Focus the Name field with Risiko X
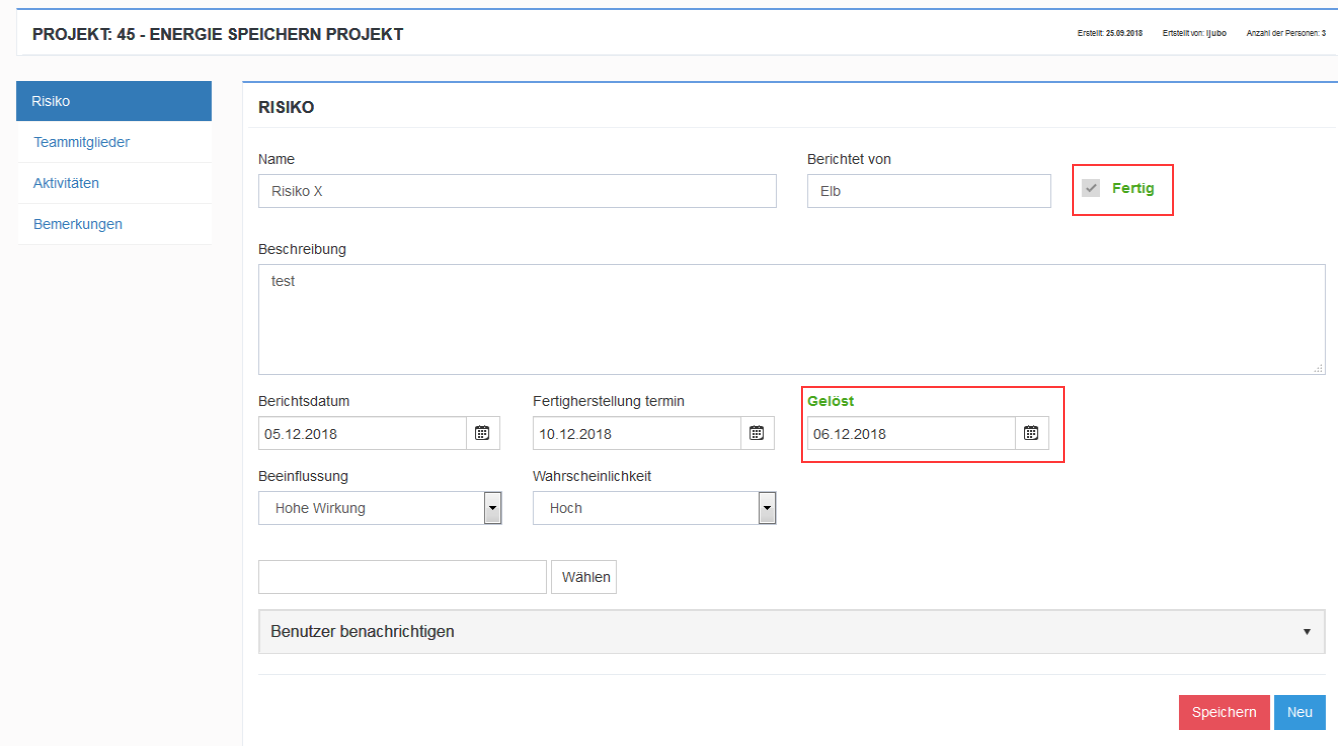Image resolution: width=1338 pixels, height=746 pixels. [517, 191]
